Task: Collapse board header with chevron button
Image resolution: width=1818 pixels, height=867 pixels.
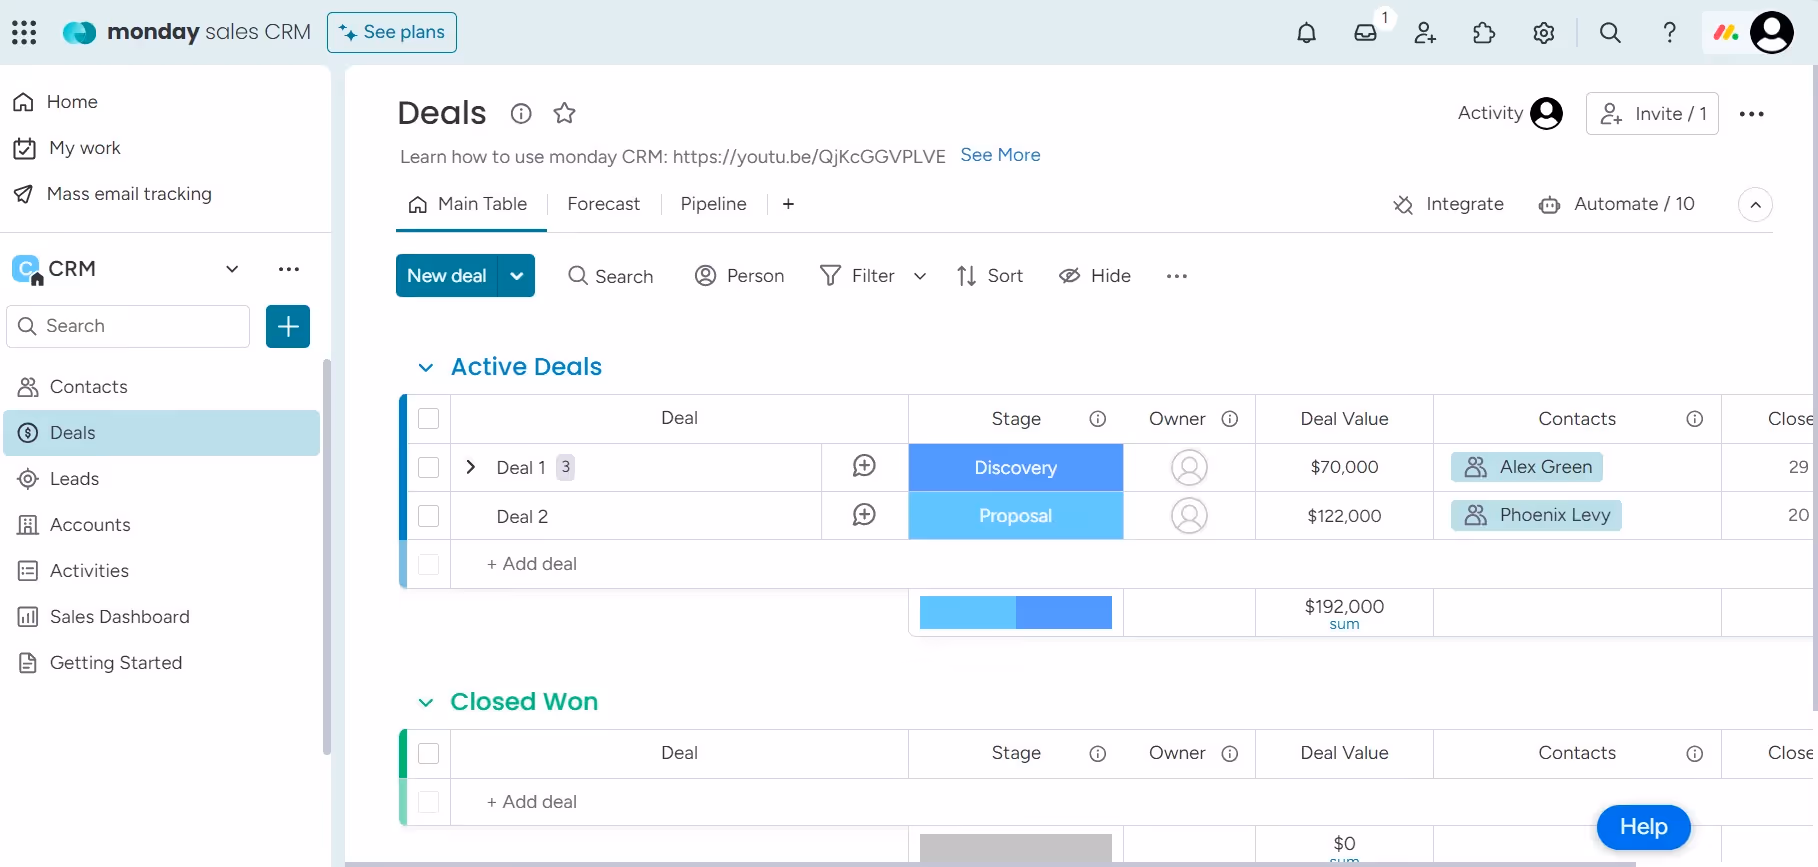Action: click(1755, 205)
